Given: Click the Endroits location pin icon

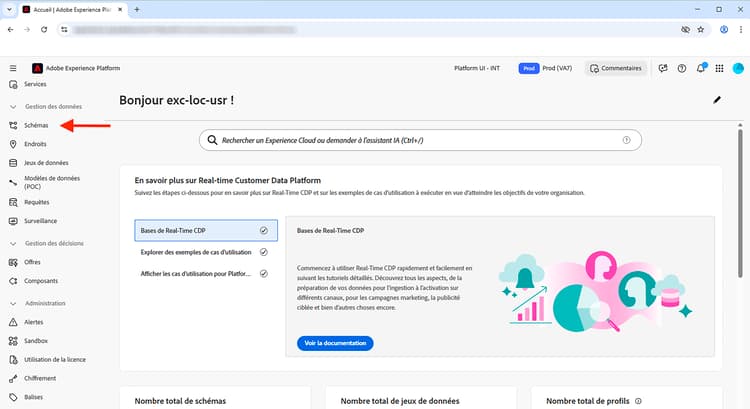Looking at the screenshot, I should (13, 144).
